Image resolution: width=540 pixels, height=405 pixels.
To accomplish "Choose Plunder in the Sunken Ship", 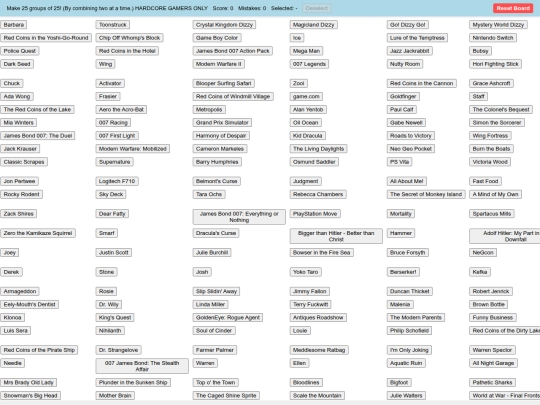I will coord(133,382).
